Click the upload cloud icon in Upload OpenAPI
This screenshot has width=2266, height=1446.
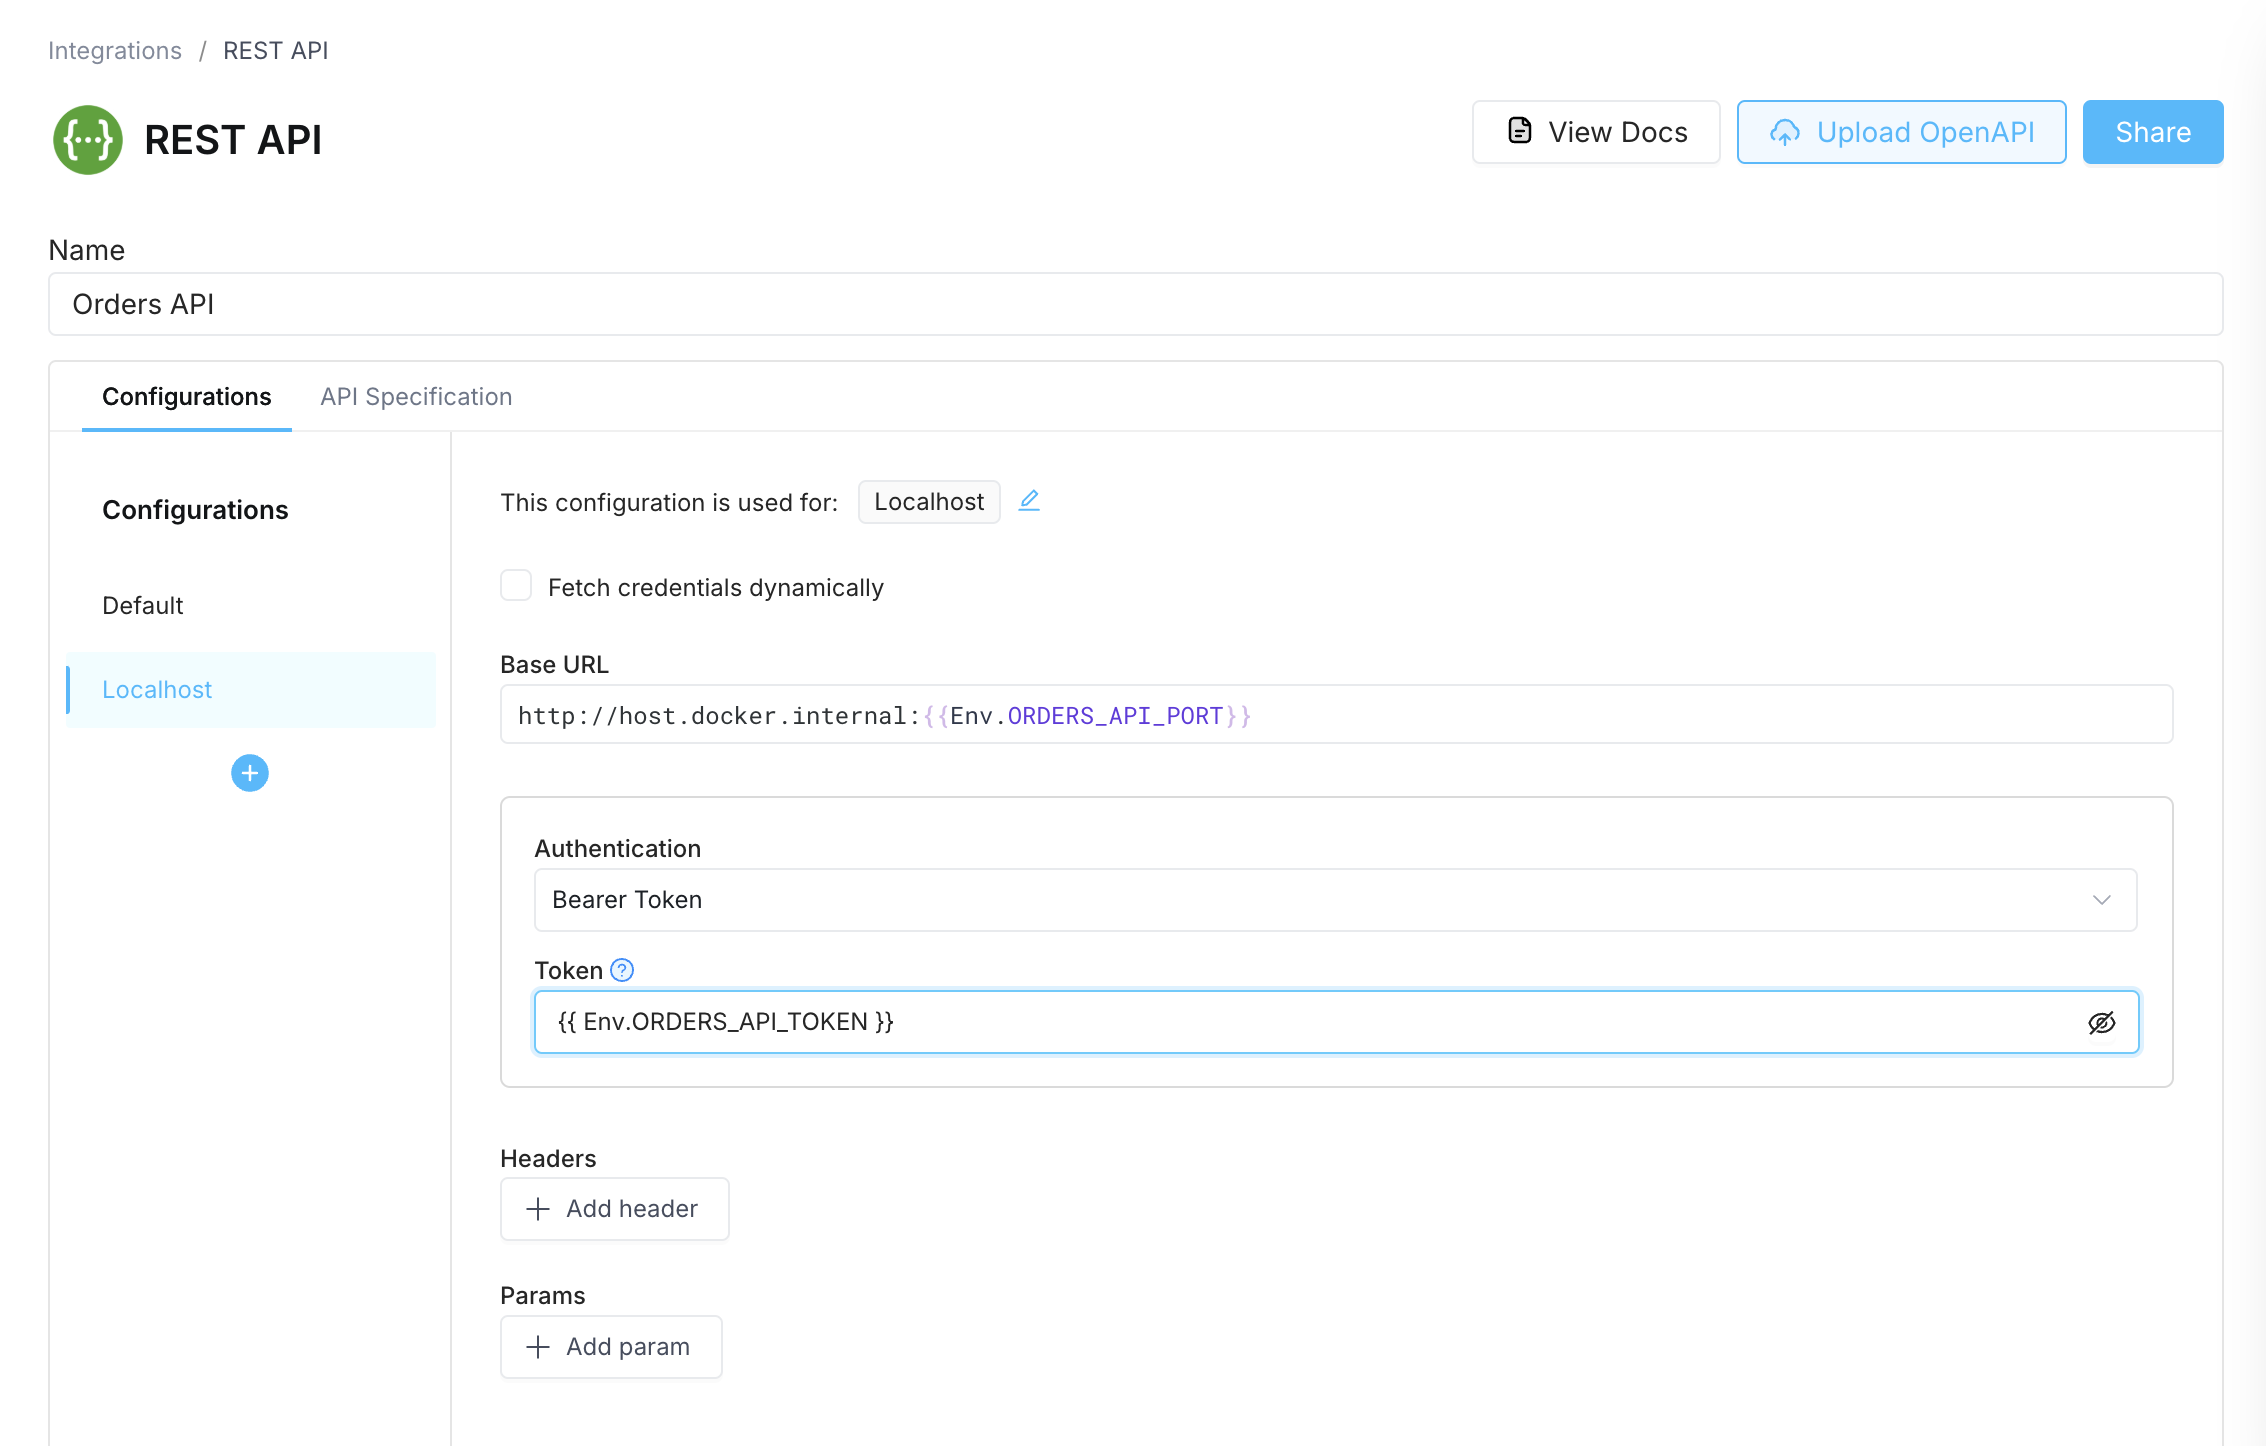[1786, 131]
